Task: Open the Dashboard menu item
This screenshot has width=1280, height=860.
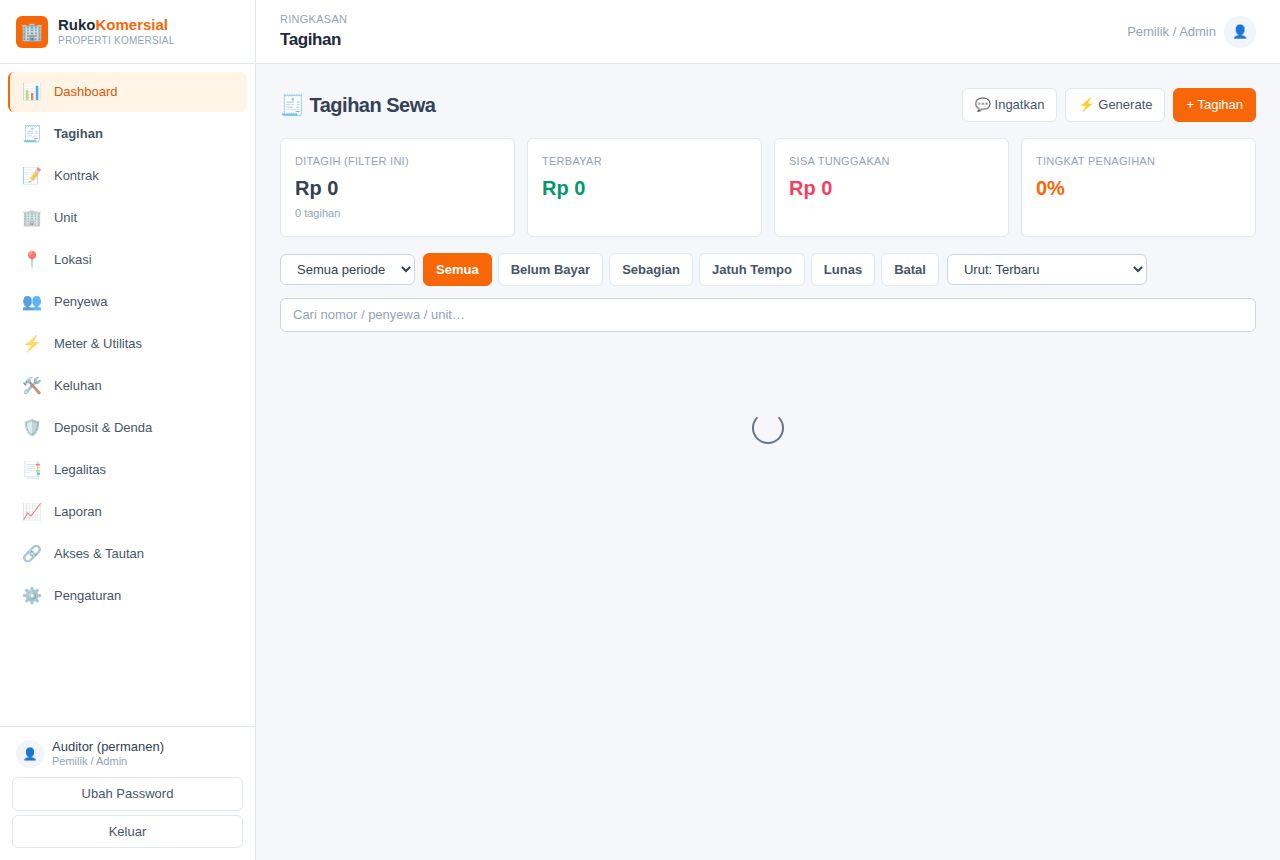Action: click(127, 92)
